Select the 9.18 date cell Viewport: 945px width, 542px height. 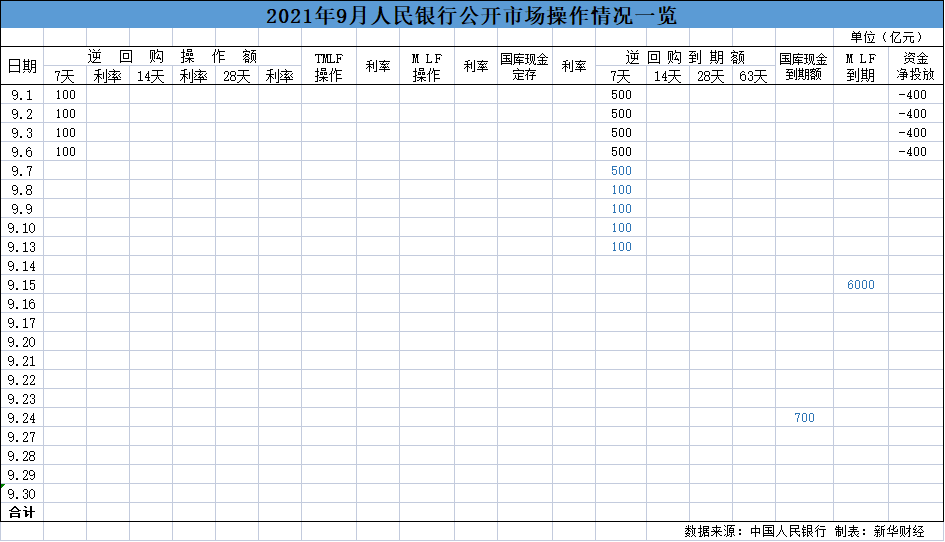22,323
